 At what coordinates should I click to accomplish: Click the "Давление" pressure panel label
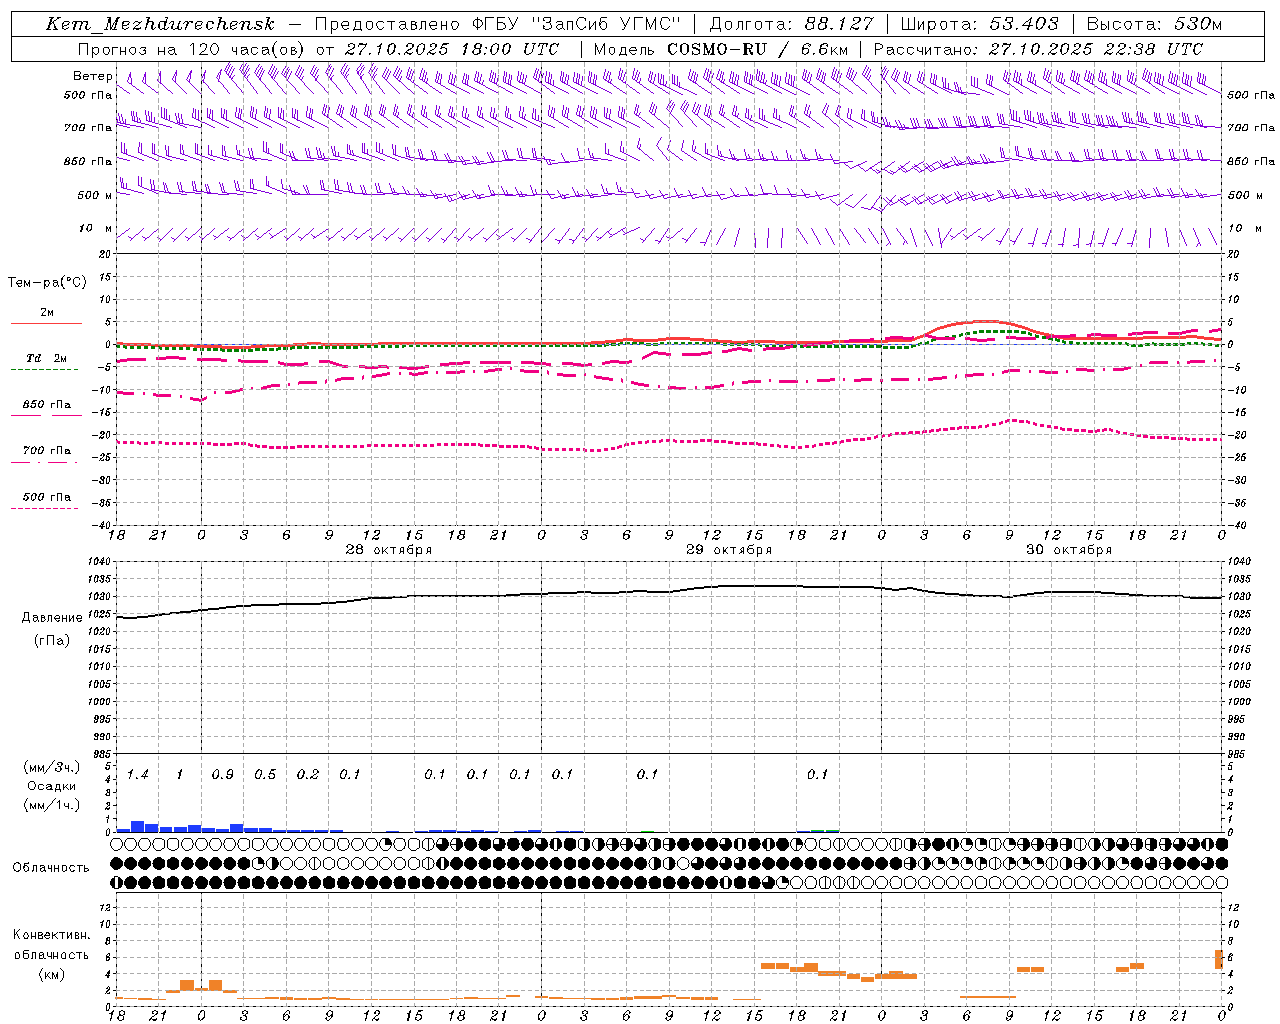click(52, 618)
